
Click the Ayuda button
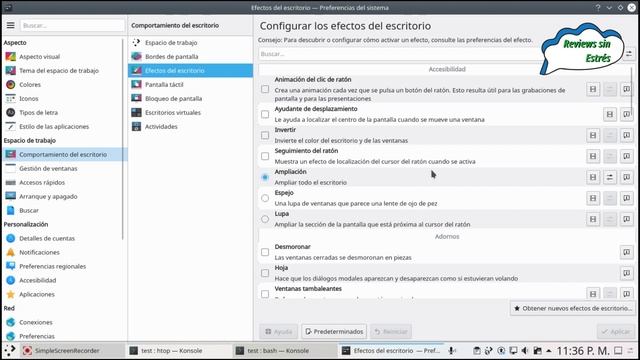(278, 331)
